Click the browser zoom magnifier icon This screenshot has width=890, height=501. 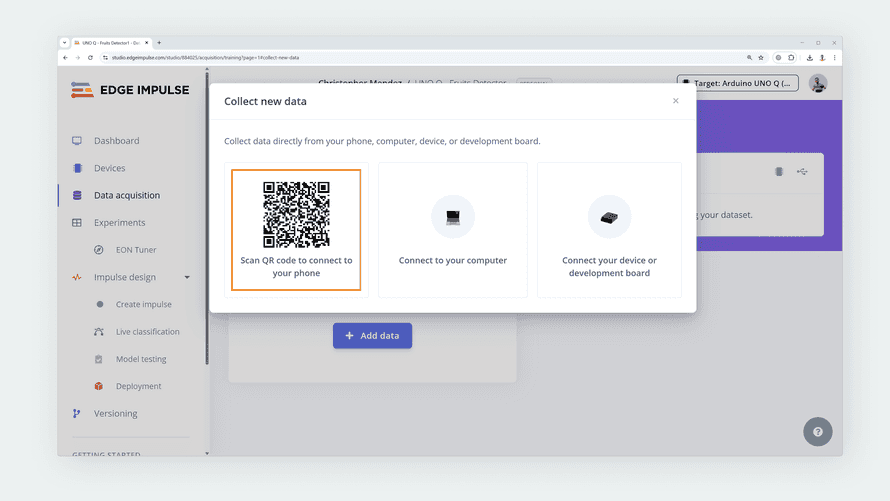(x=749, y=58)
